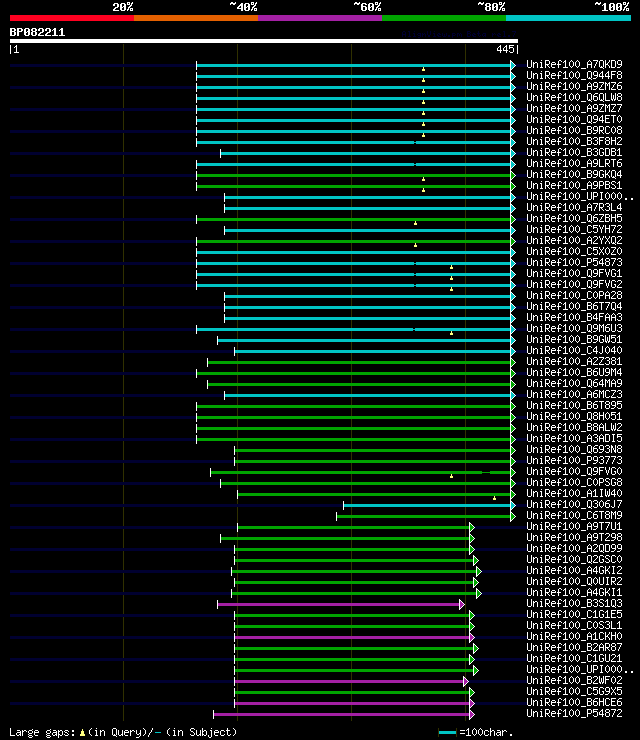Screen dimensions: 640x740
Task: Select the UniRef100_B3S1Q3 label
Action: (574, 604)
